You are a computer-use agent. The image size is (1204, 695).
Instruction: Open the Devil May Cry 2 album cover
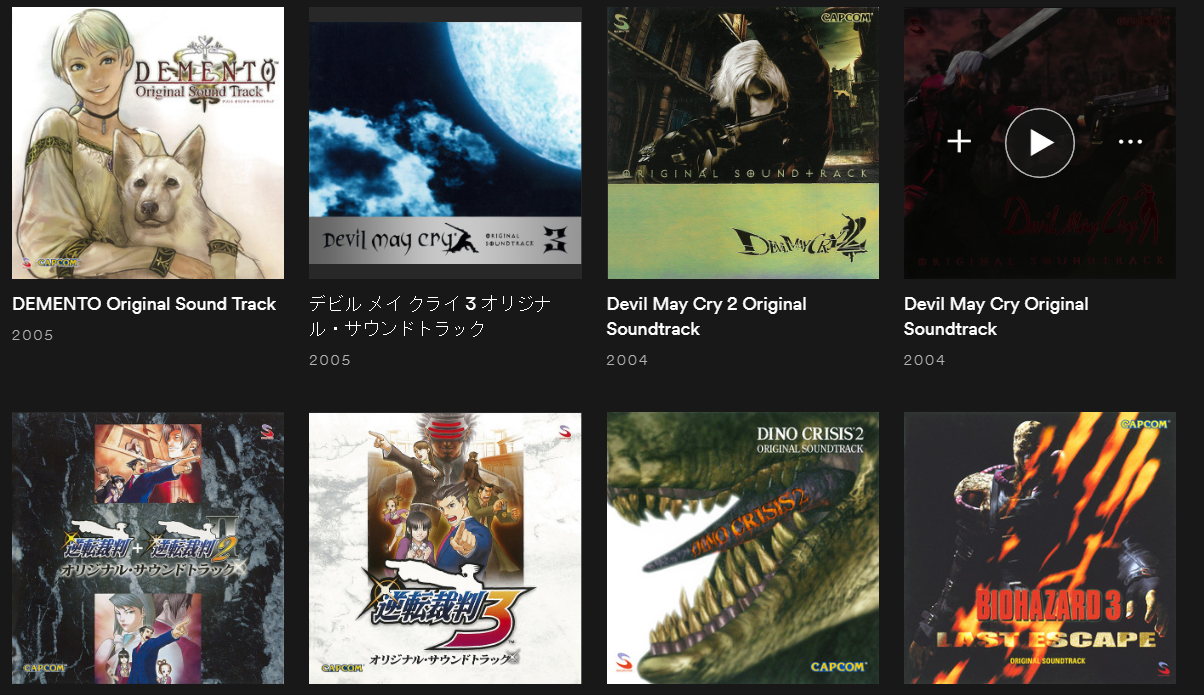point(743,143)
